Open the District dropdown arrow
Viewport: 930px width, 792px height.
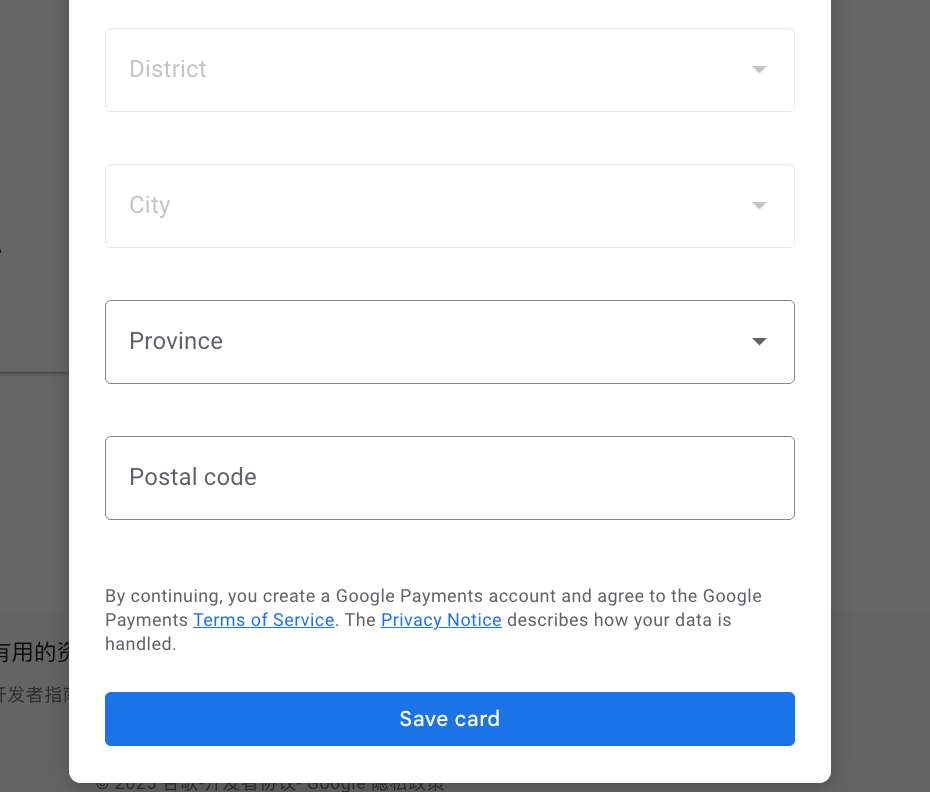(759, 69)
